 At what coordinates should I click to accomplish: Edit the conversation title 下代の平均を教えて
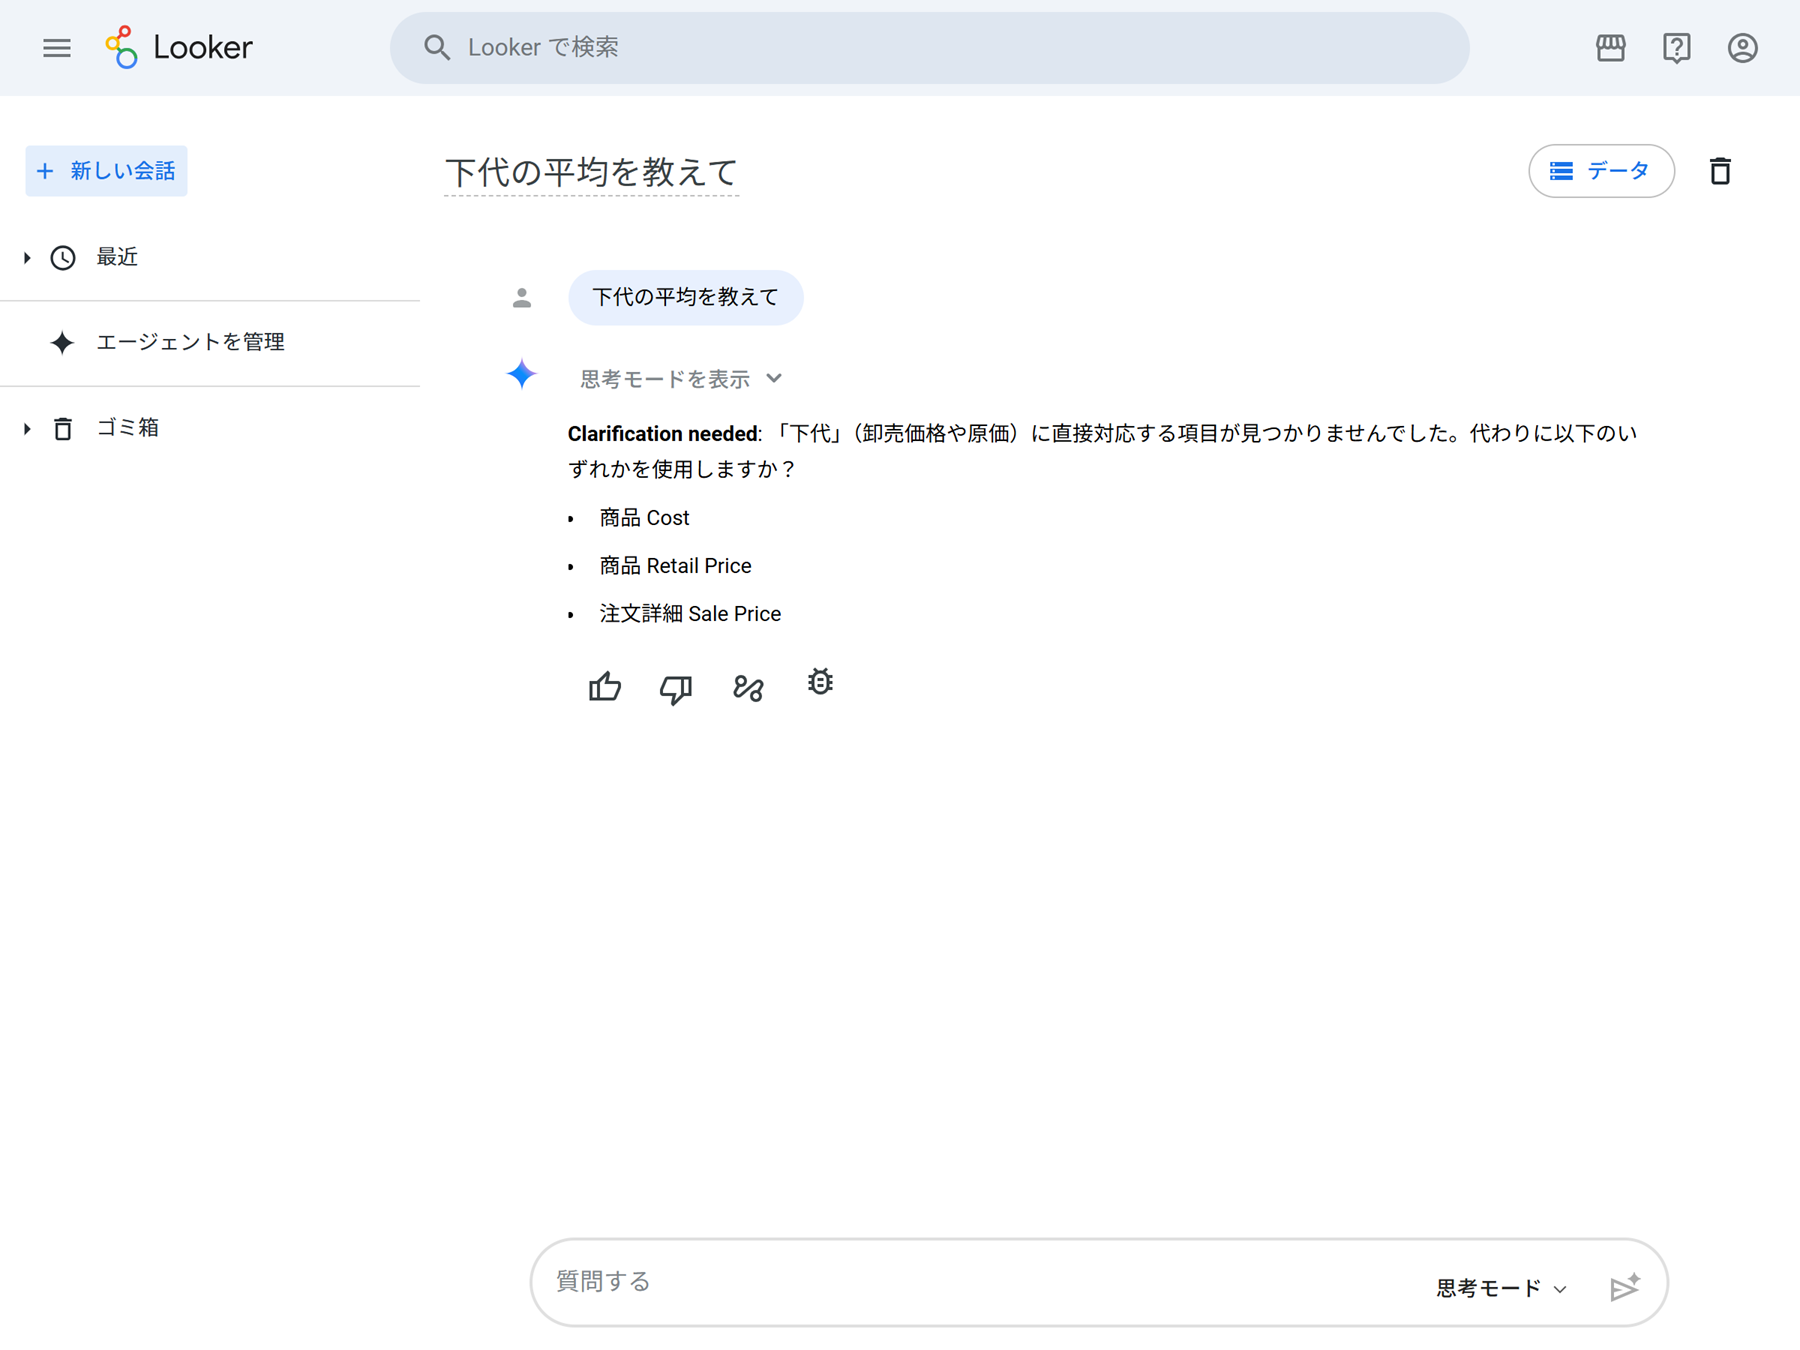591,172
